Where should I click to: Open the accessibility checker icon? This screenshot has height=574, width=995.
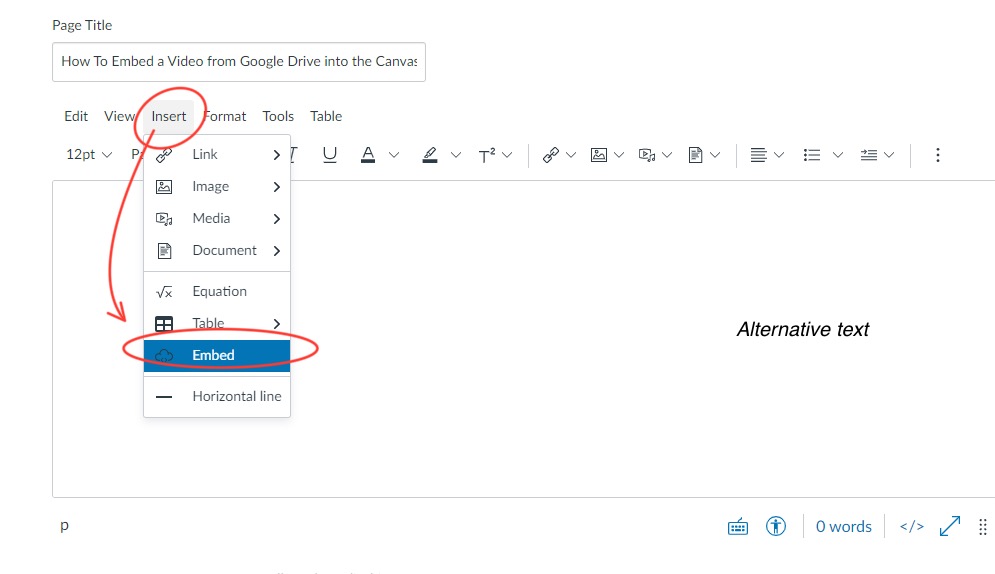776,526
